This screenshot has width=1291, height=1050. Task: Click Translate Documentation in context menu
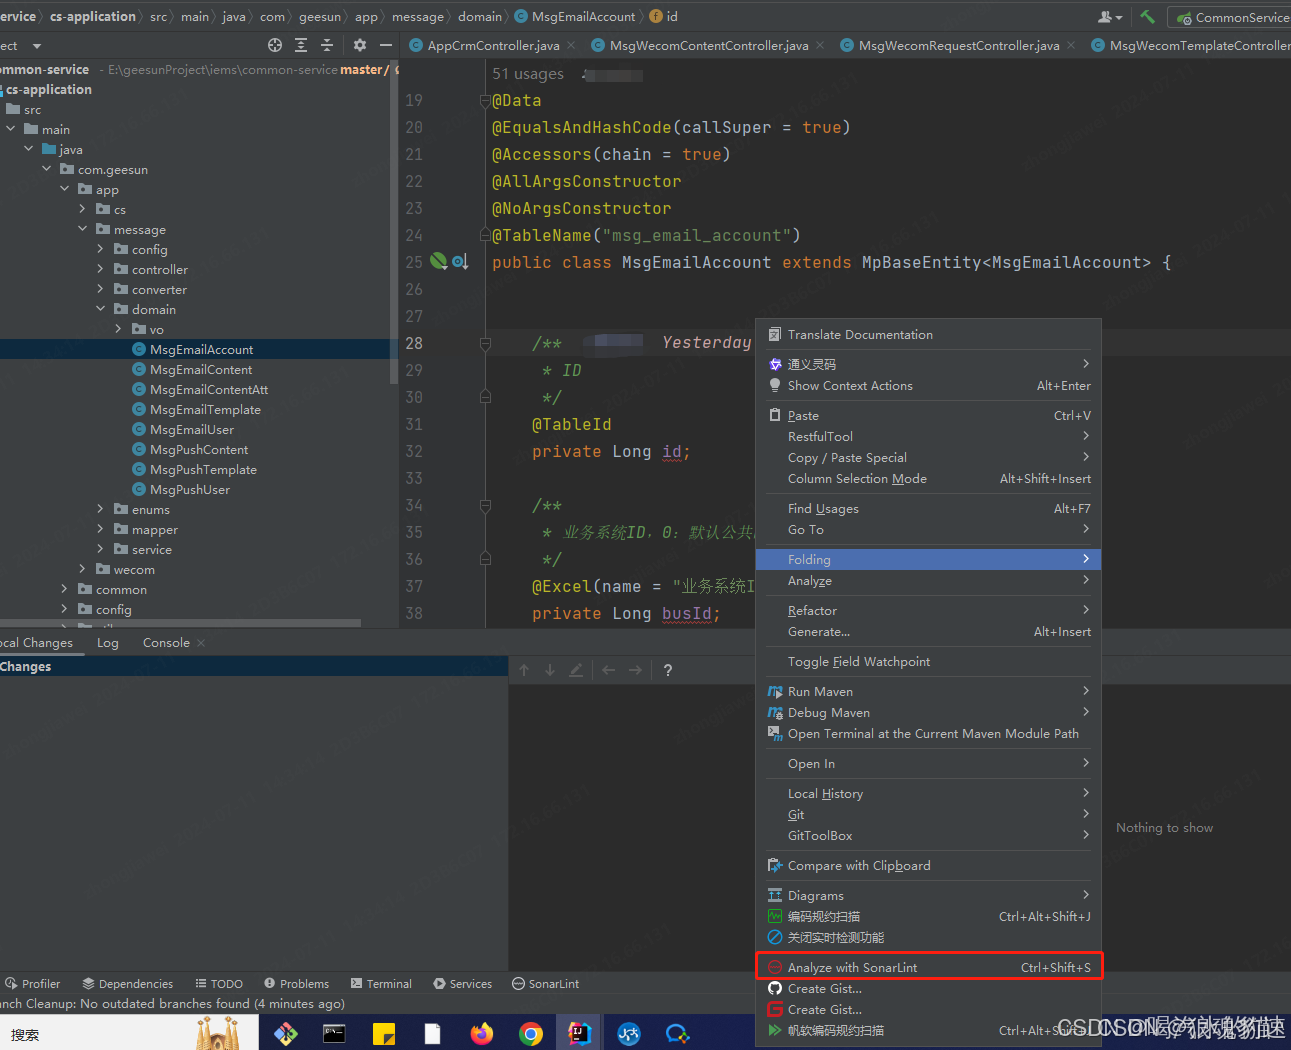tap(928, 335)
